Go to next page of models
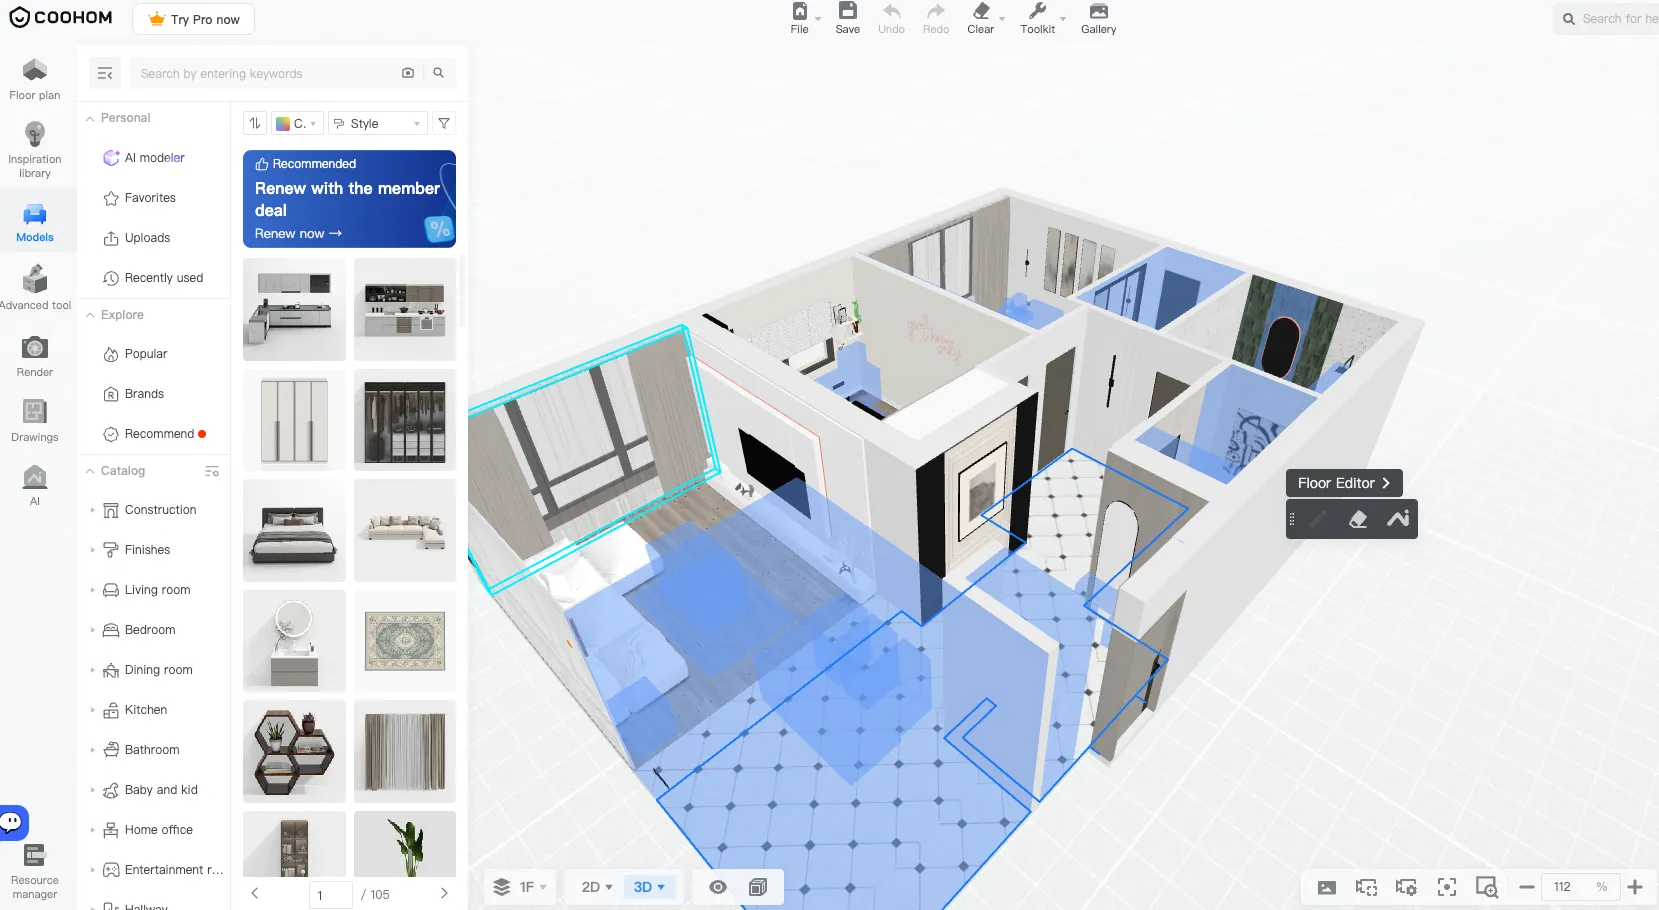Screen dimensions: 1659x910 444,894
